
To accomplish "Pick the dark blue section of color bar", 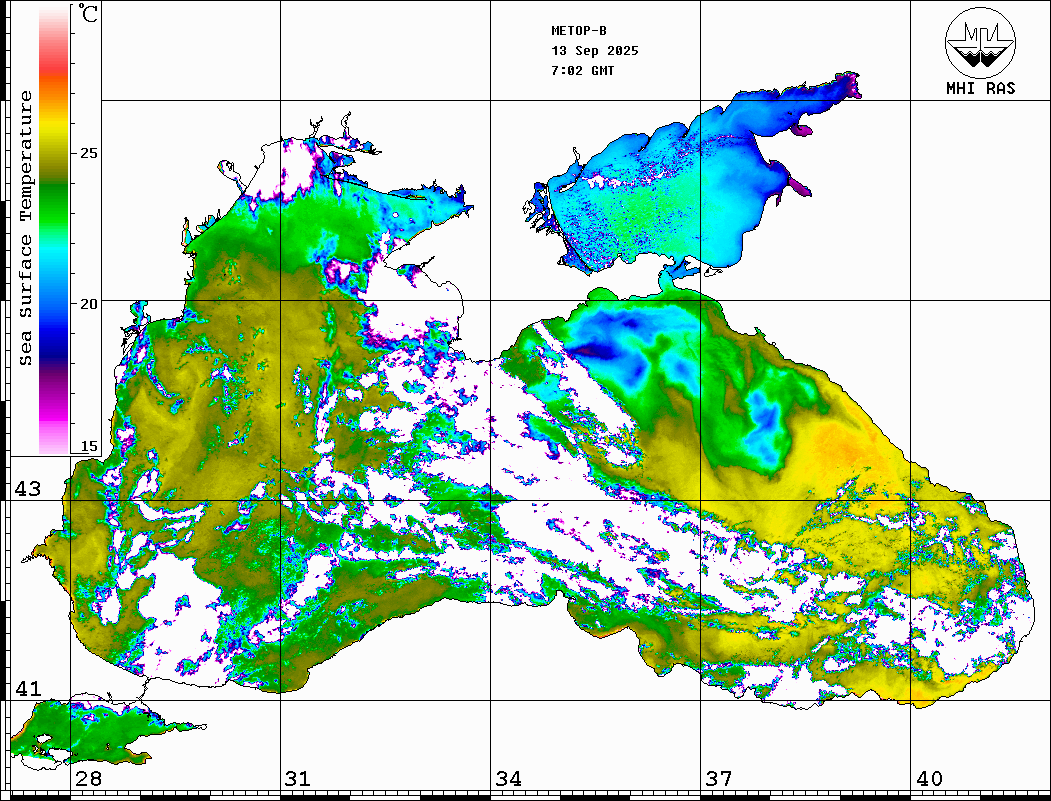I will click(x=54, y=330).
